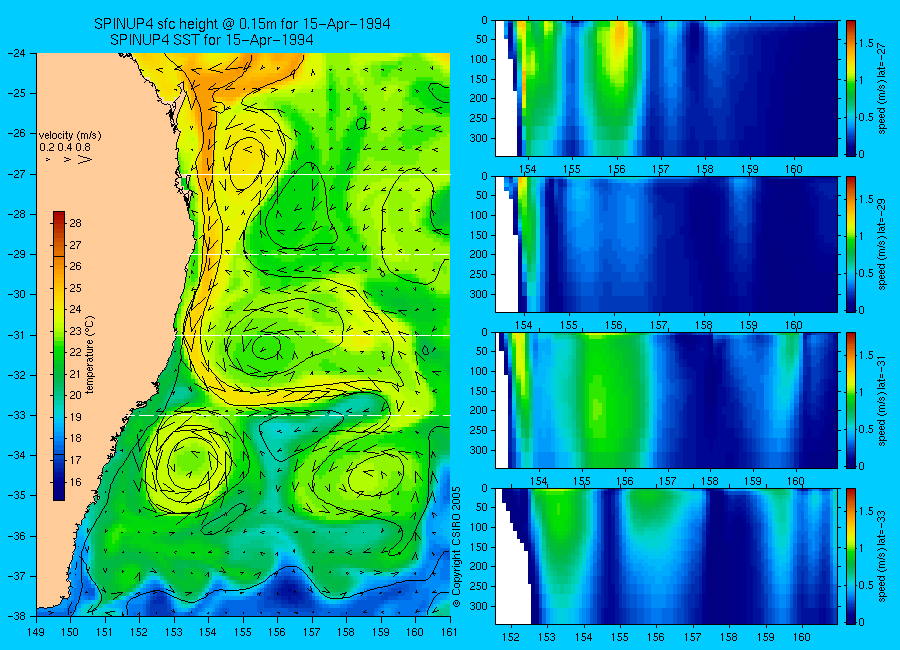This screenshot has height=650, width=900.
Task: Open the lat=-29 speed section plot
Action: 666,245
